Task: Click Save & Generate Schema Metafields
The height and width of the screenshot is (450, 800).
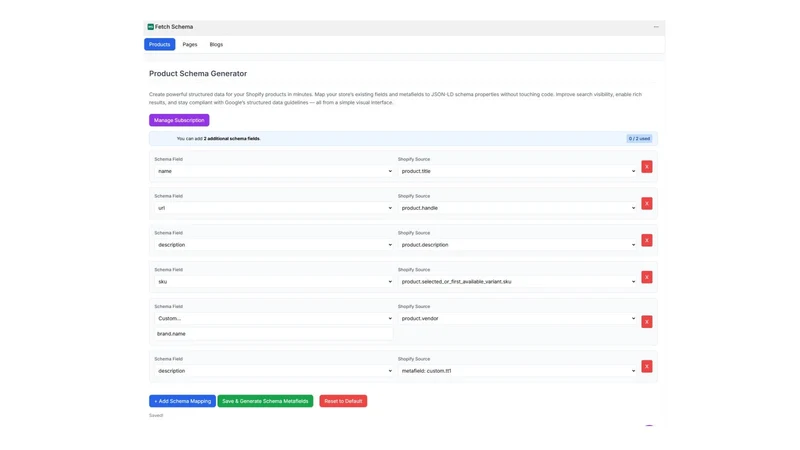Action: (x=265, y=401)
